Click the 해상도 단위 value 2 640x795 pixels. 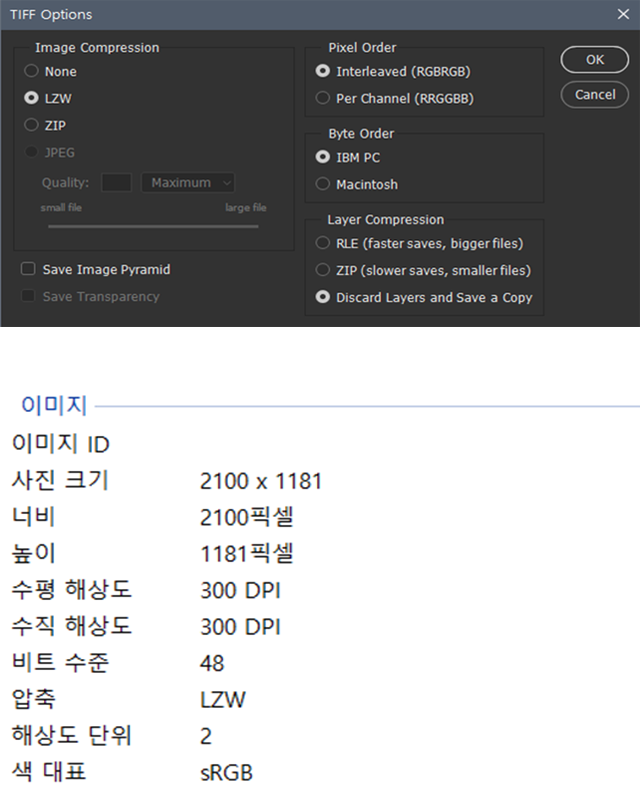coord(206,737)
